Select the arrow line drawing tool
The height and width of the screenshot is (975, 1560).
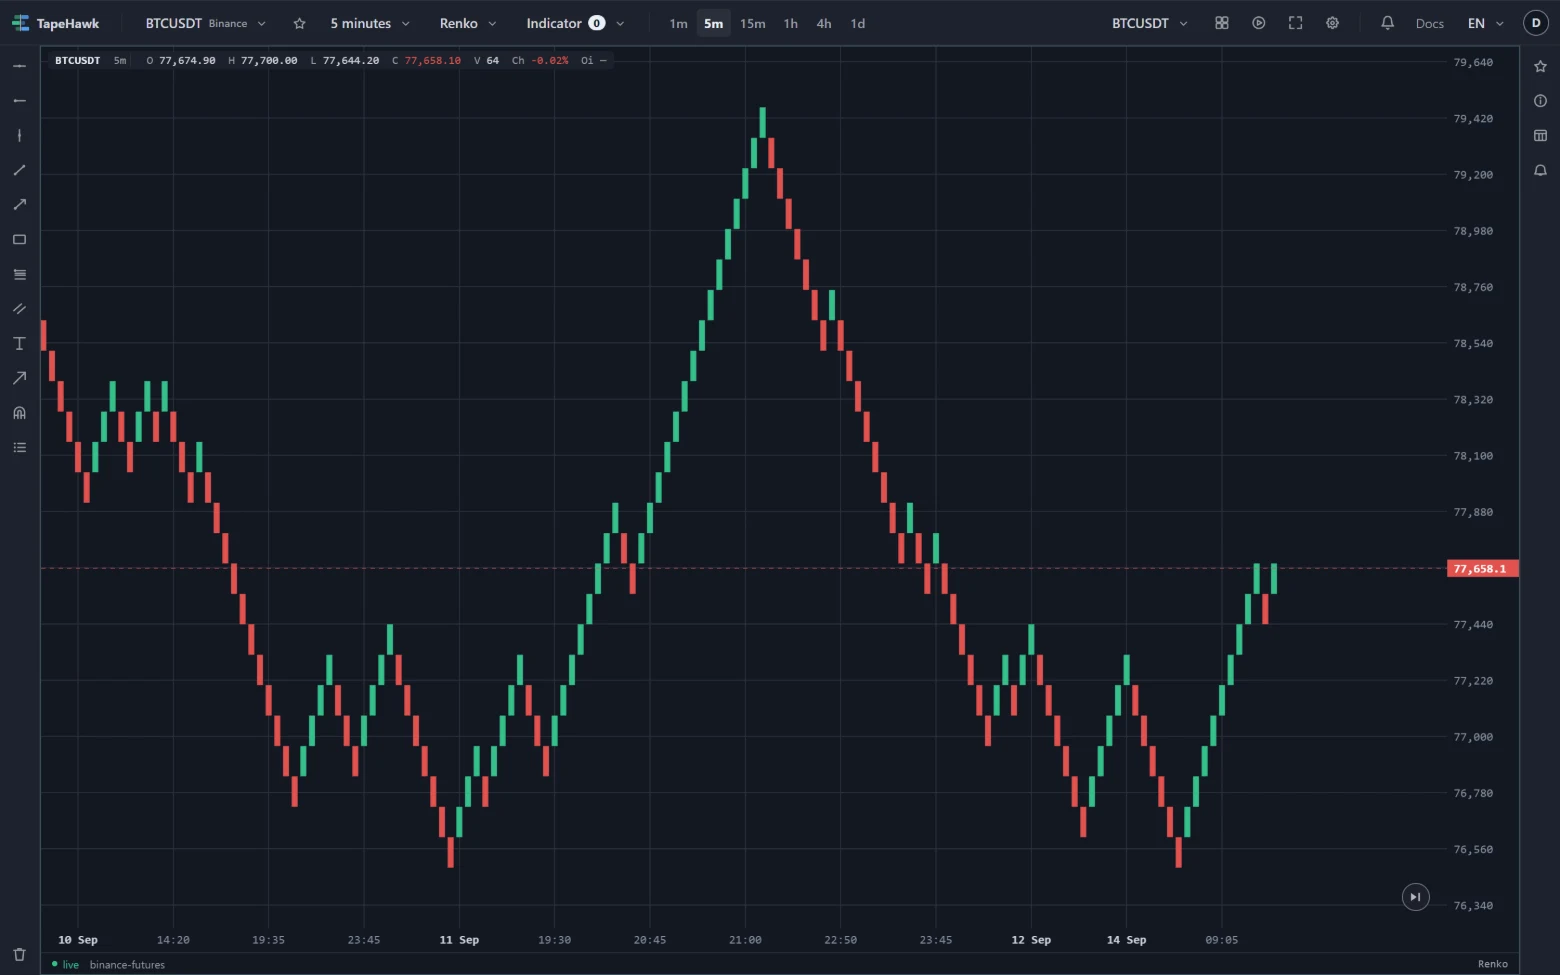(x=19, y=204)
